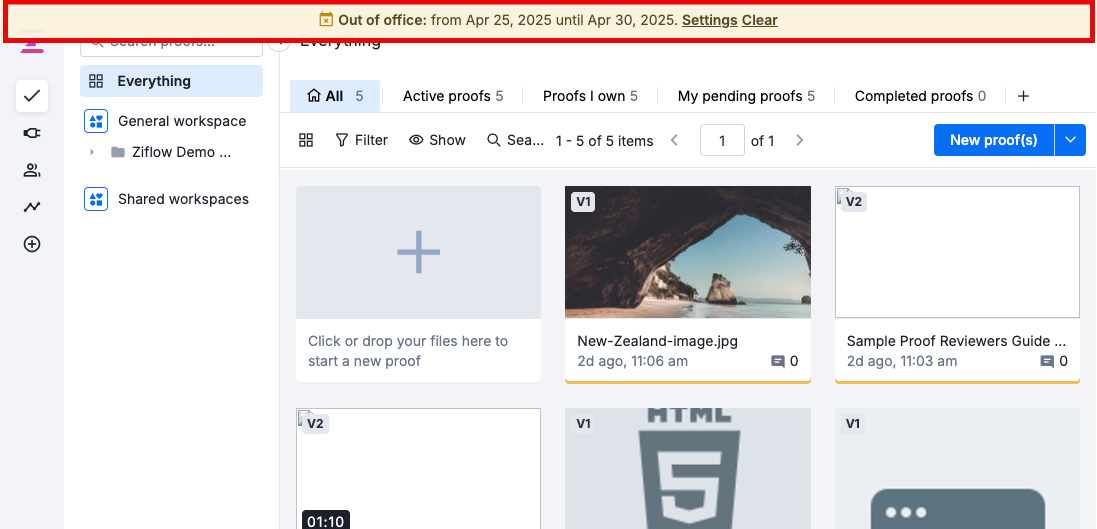
Task: Add a new view tab with plus icon
Action: (1023, 97)
